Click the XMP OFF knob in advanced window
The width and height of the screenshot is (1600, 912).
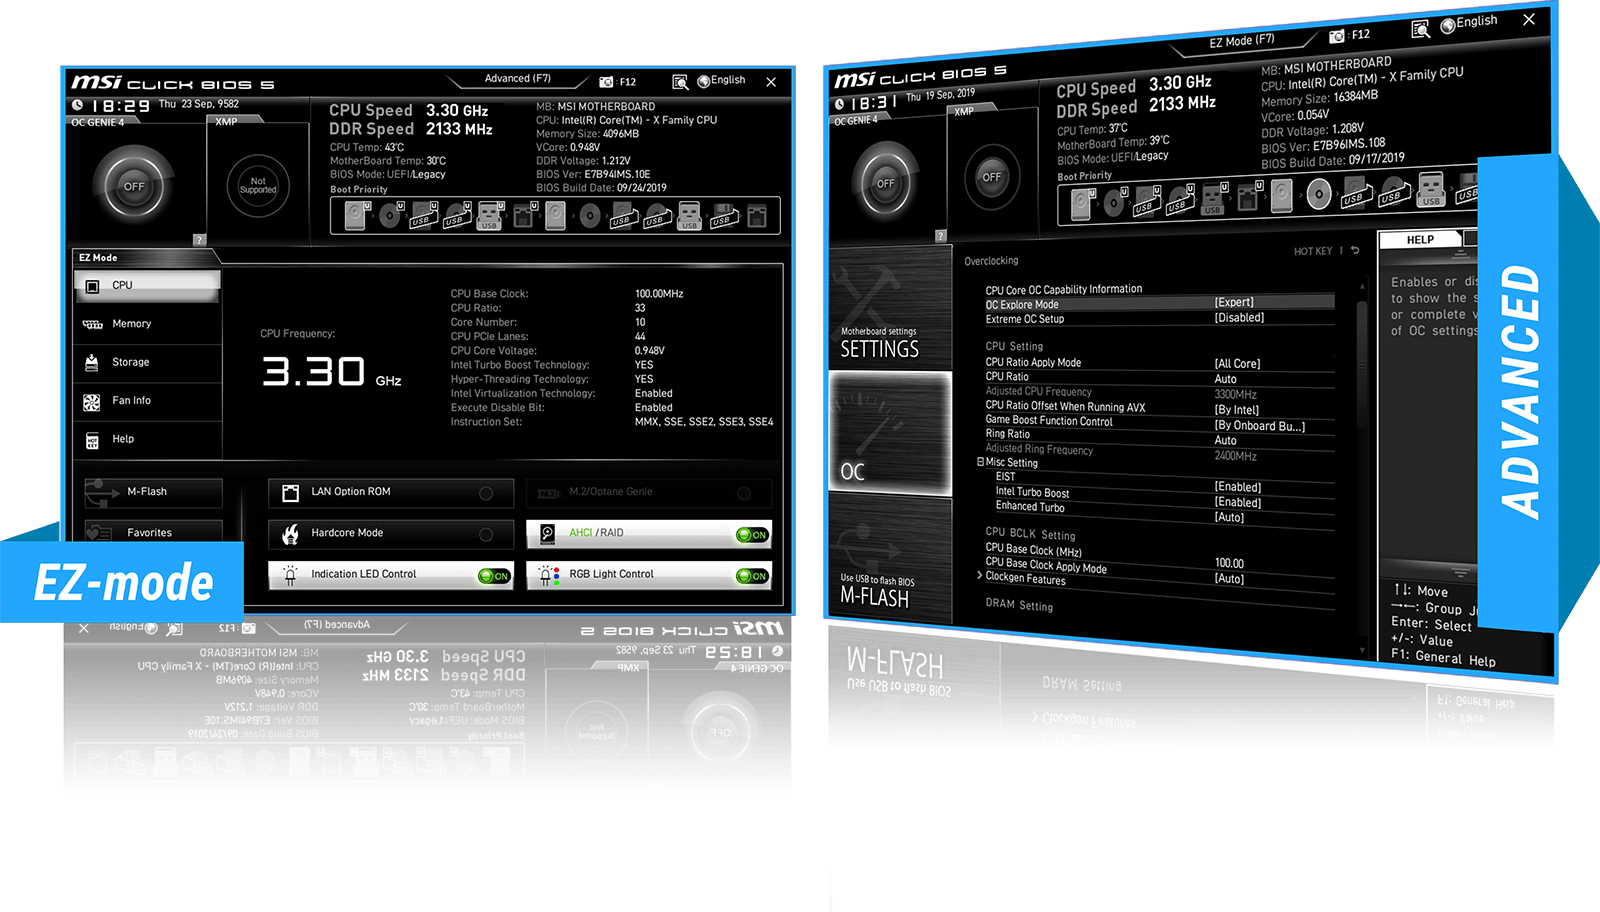pos(990,177)
